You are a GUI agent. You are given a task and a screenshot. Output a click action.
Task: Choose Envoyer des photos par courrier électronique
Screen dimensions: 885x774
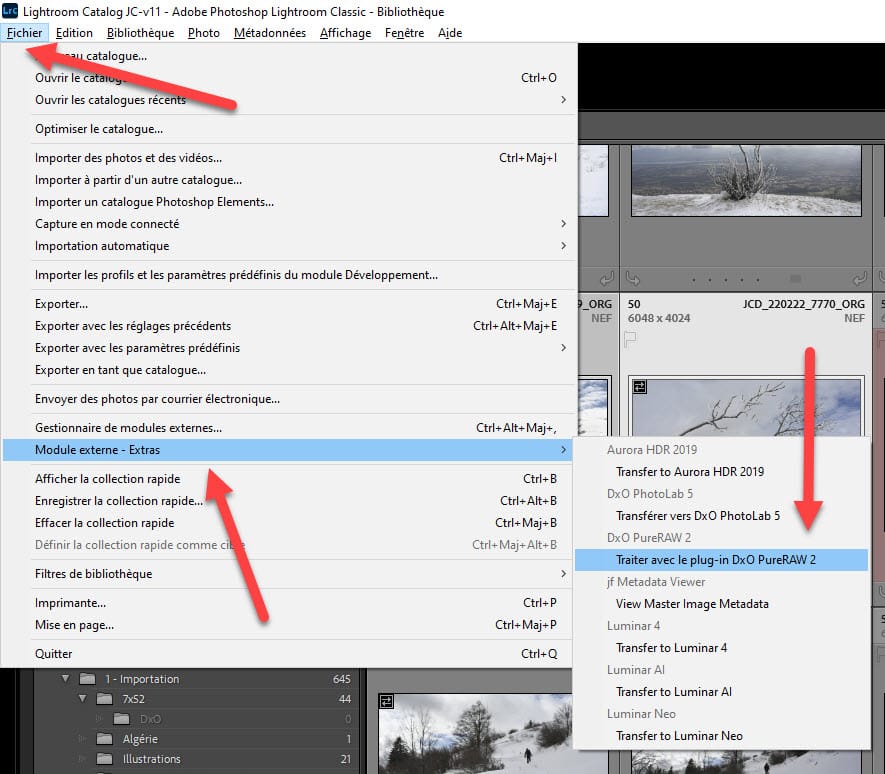(x=290, y=399)
